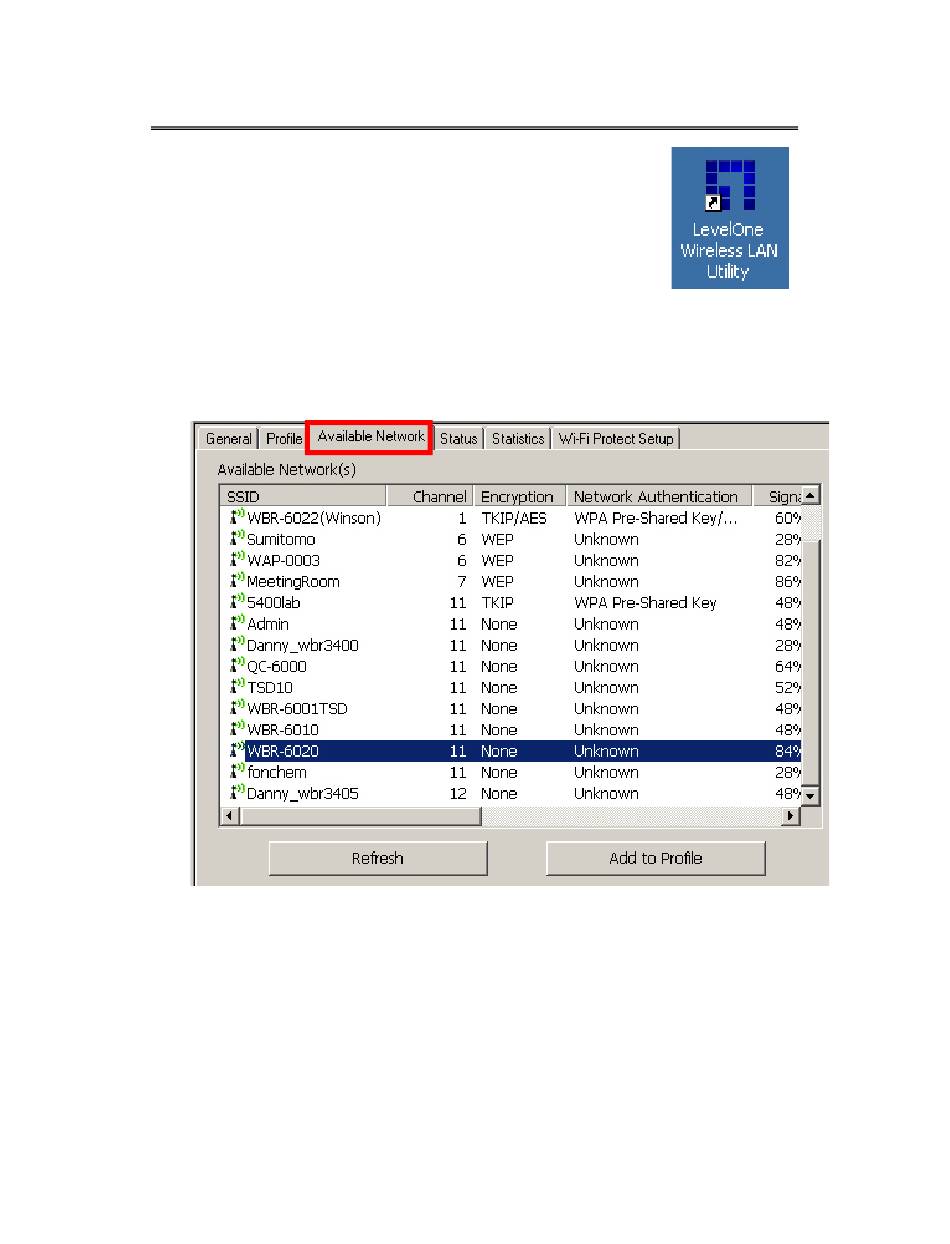The image size is (950, 1244).
Task: Click the vertical scrollbar down arrow
Action: pyautogui.click(x=811, y=796)
